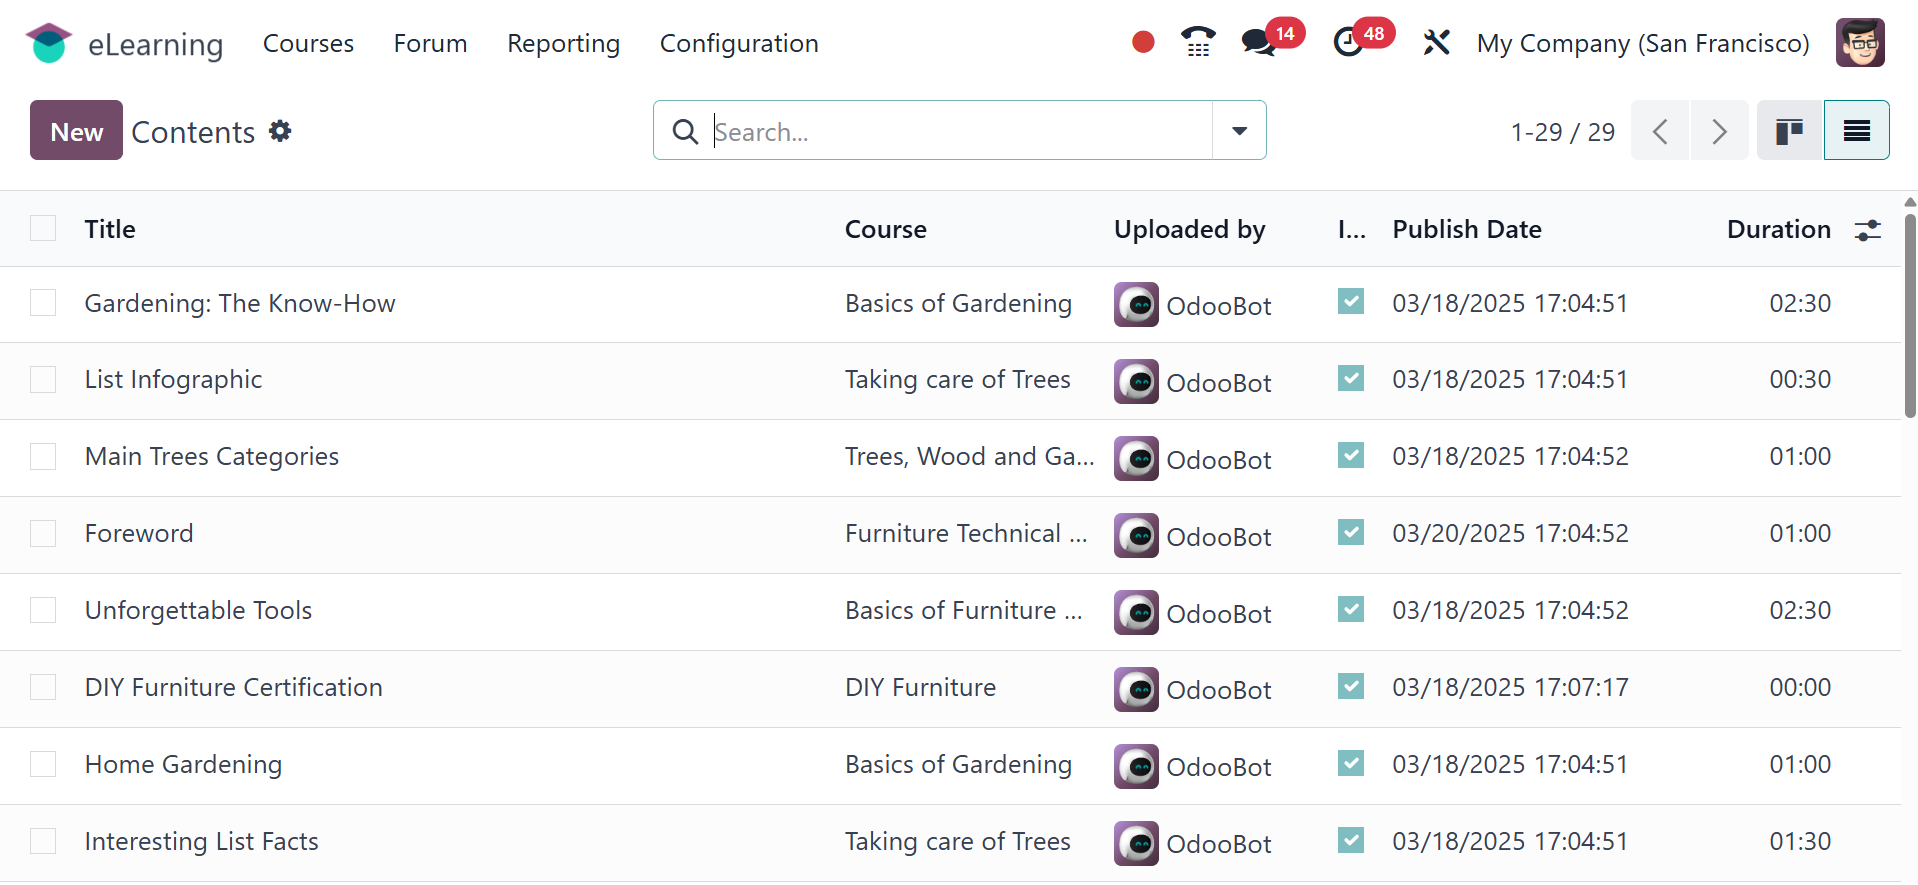
Task: Click the search magnifier icon
Action: click(685, 131)
